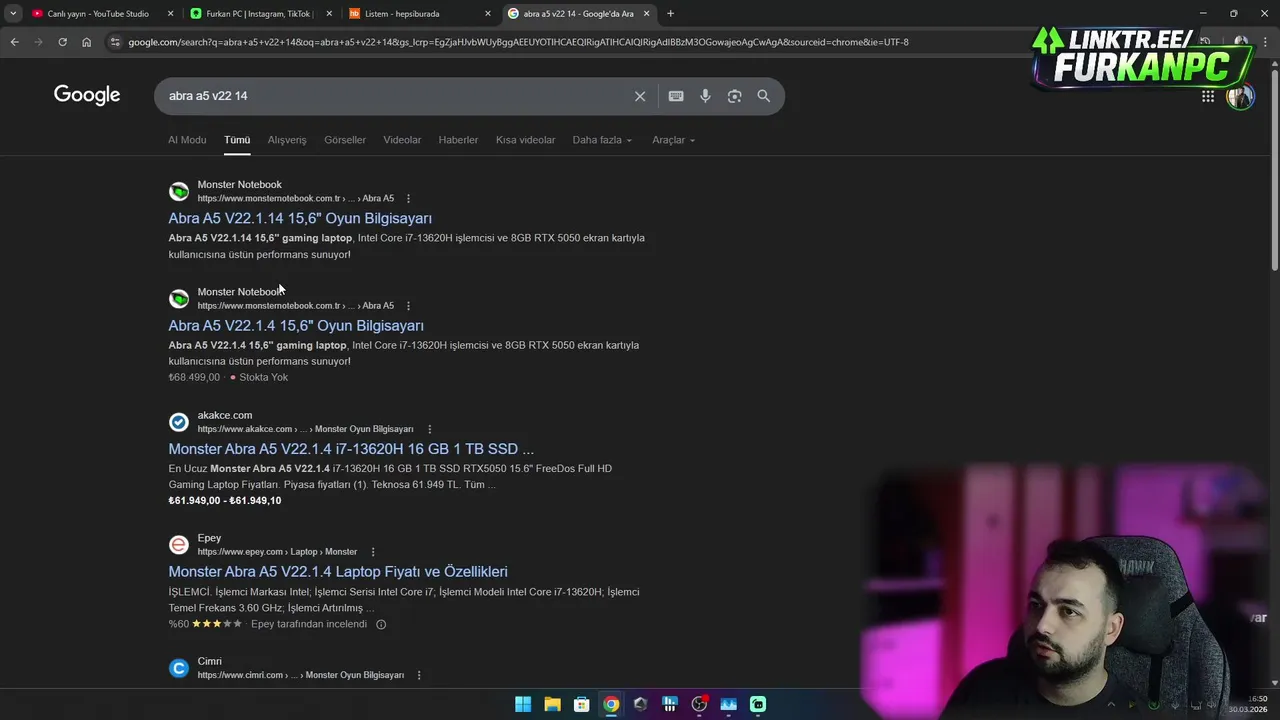This screenshot has width=1280, height=720.
Task: Search by image using the camera lens icon
Action: click(735, 96)
